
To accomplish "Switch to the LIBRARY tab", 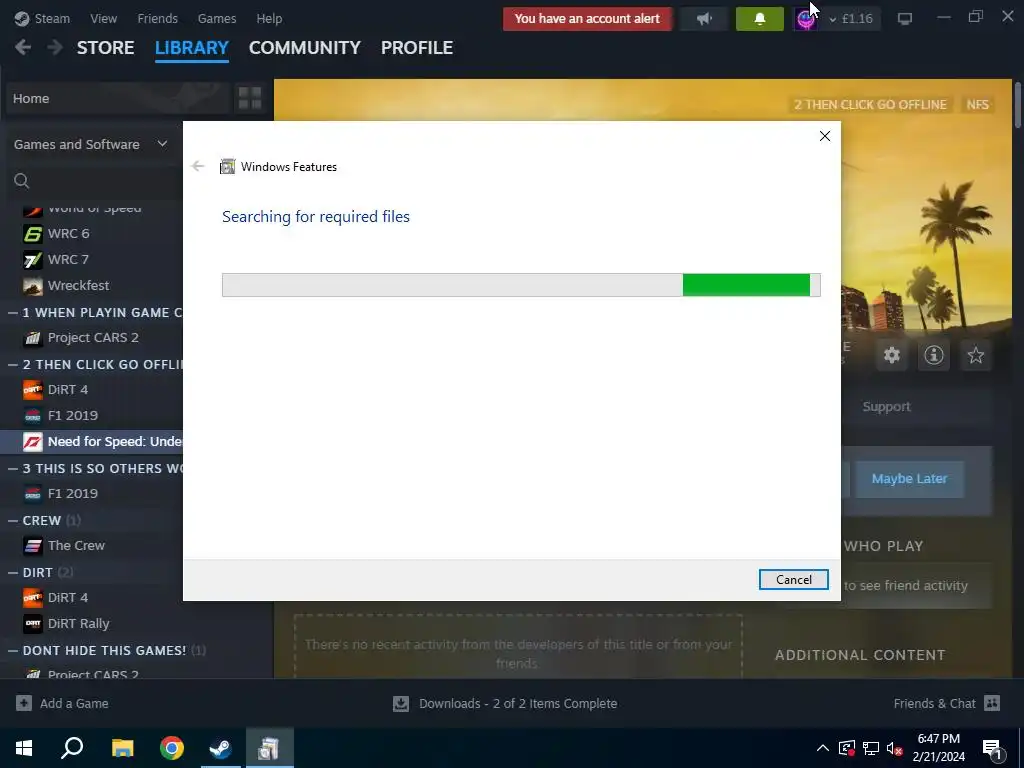I will [x=192, y=48].
